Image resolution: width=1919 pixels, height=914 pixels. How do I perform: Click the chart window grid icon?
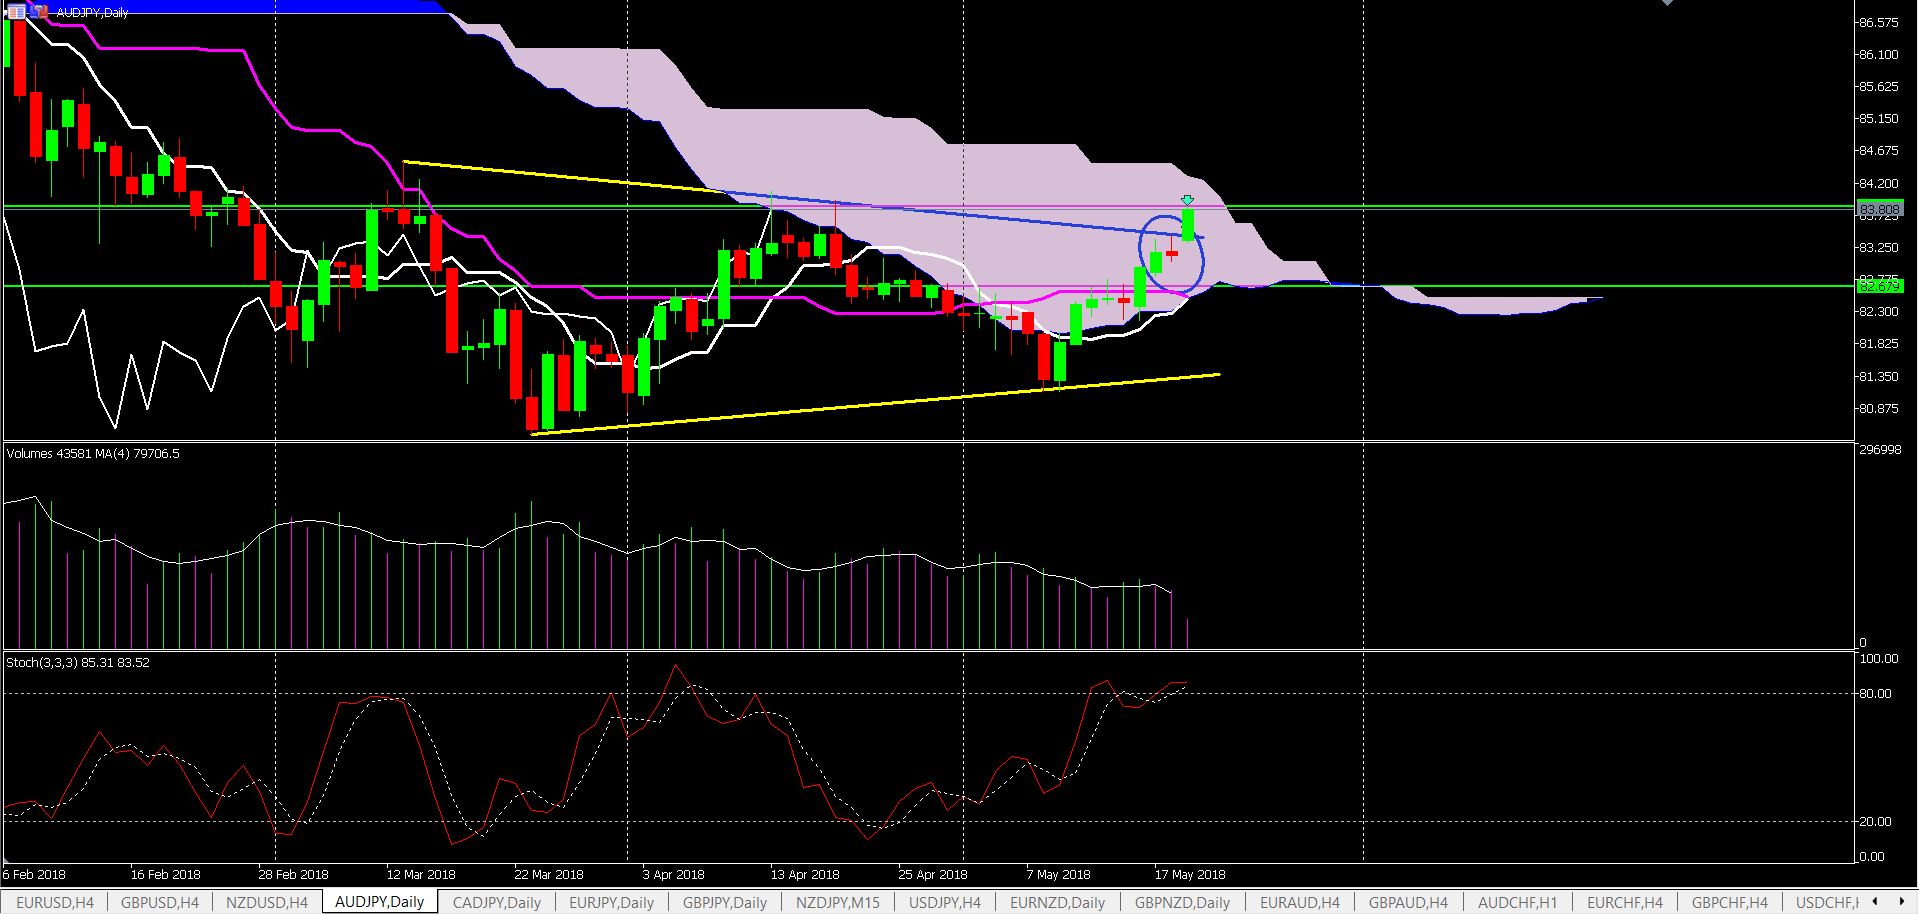(16, 12)
